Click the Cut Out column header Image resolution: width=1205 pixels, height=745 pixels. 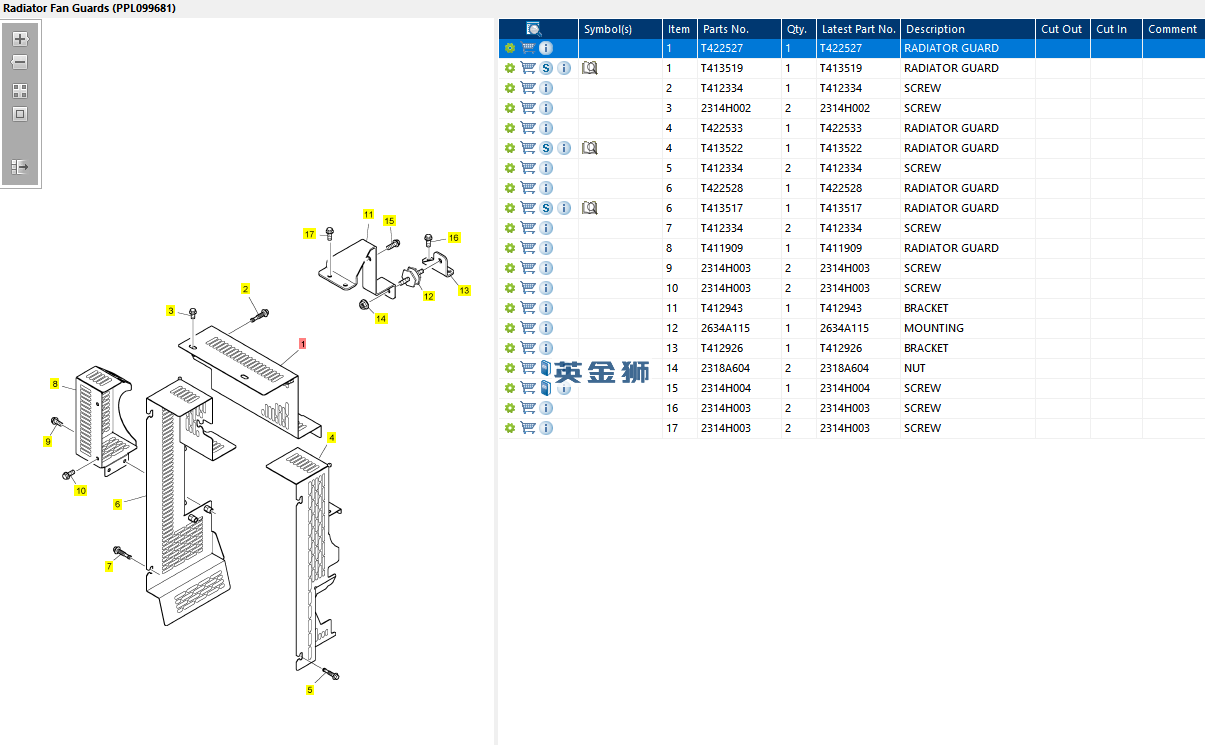click(x=1061, y=29)
